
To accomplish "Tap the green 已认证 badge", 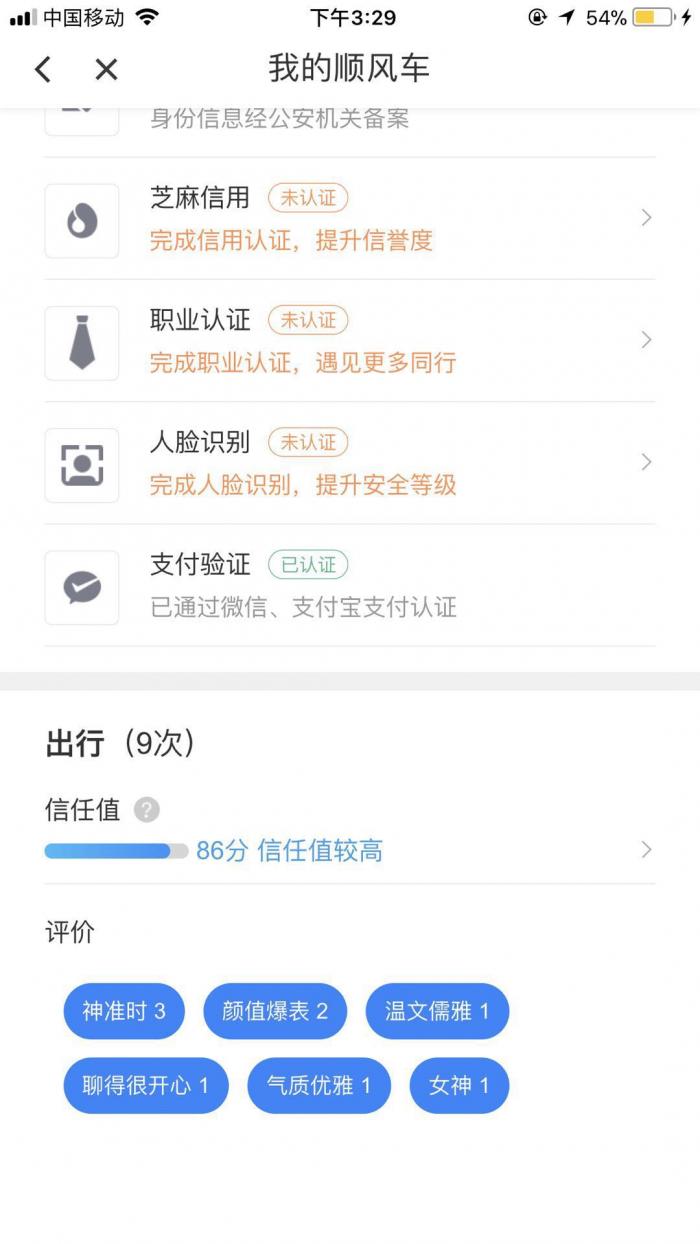I will [x=308, y=565].
